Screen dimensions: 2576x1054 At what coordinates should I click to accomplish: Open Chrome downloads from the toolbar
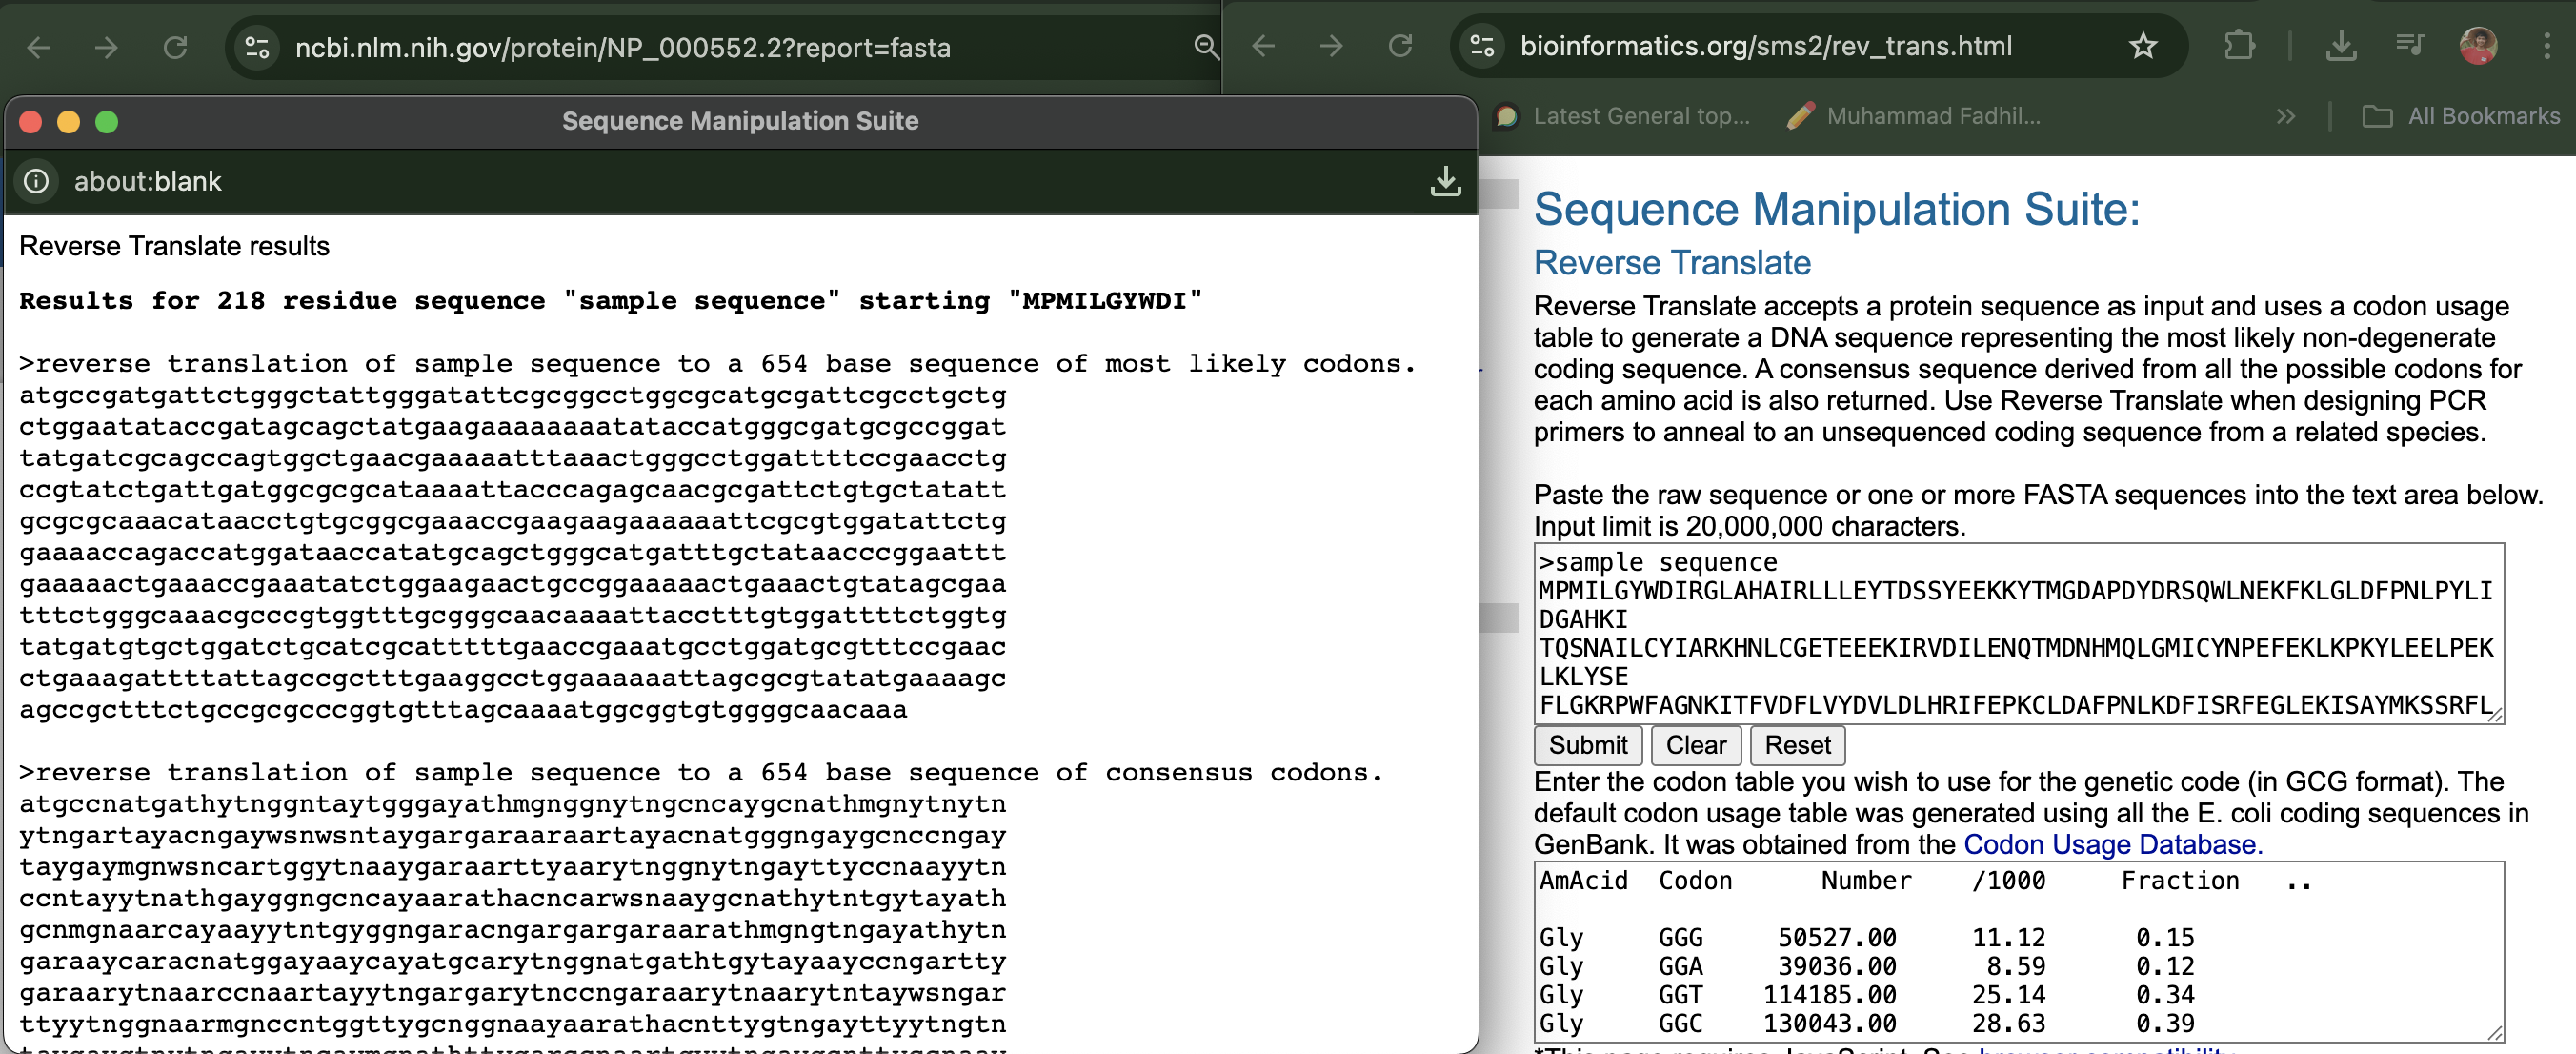click(2340, 46)
